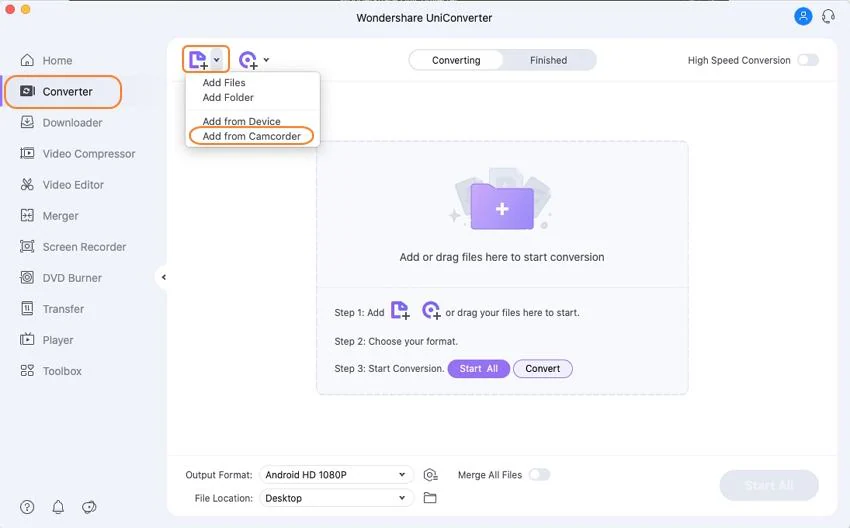Screen dimensions: 850x528
Task: Open the feedback chat icon
Action: pyautogui.click(x=89, y=507)
